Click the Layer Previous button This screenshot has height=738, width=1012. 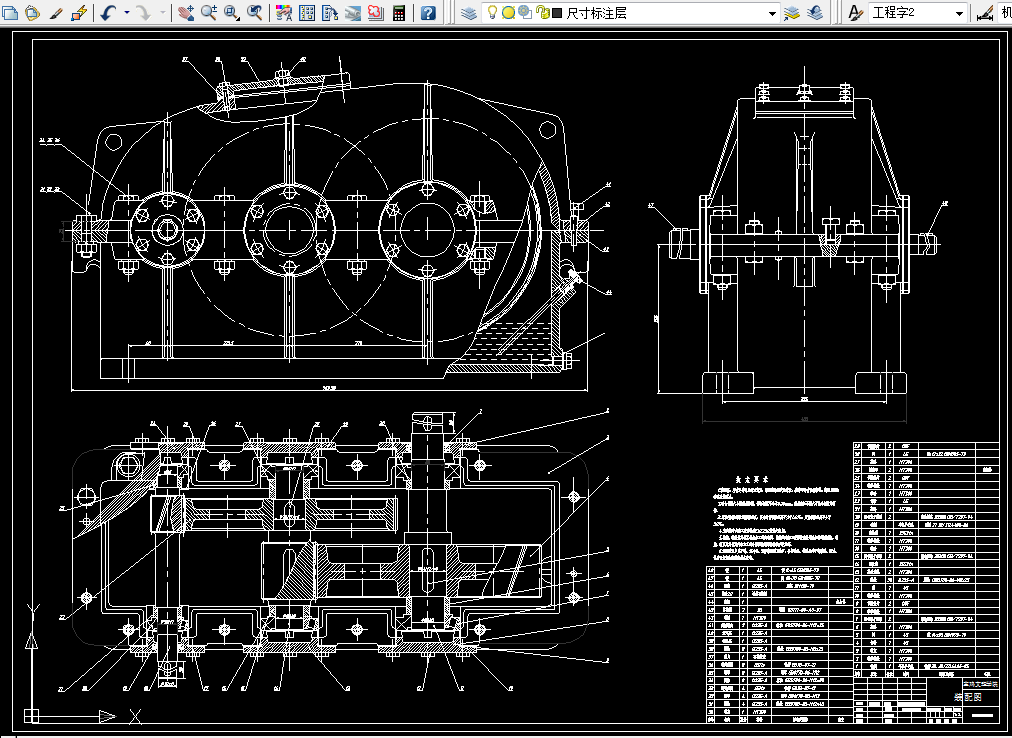(815, 13)
